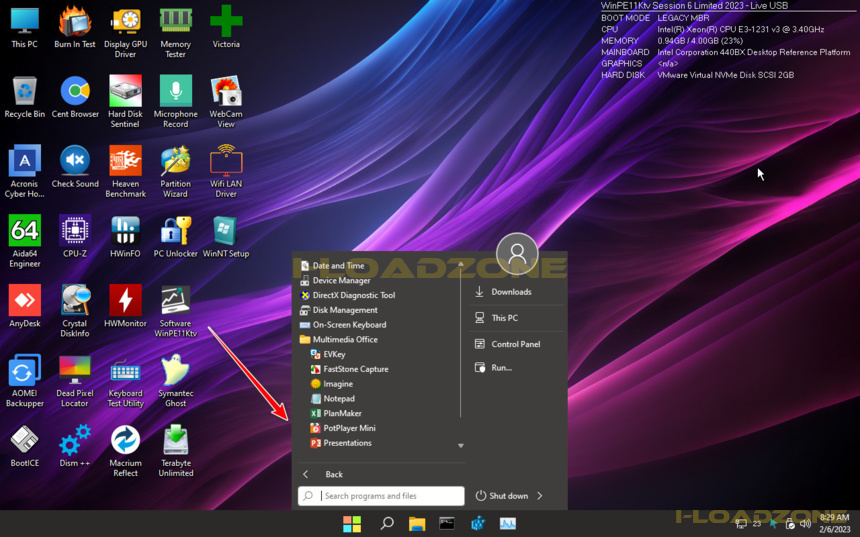Select Hard Disk Sentinel icon
This screenshot has height=537, width=860.
[x=125, y=102]
